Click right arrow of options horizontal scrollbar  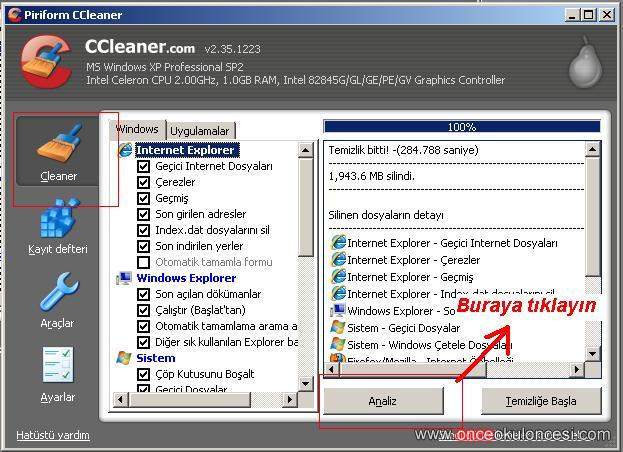coord(290,400)
